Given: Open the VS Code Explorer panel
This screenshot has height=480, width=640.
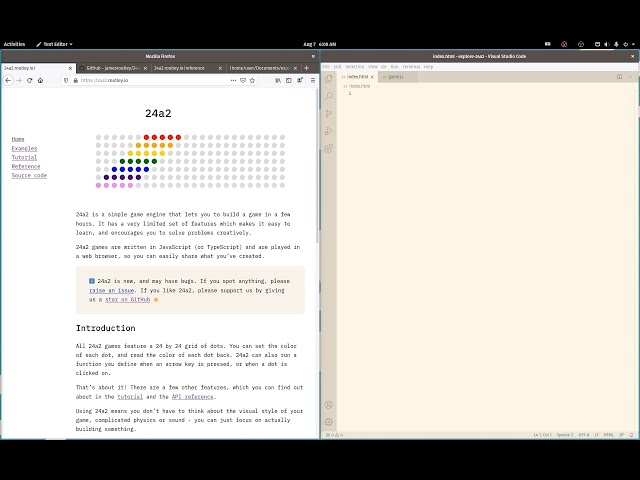Looking at the screenshot, I should tap(329, 78).
